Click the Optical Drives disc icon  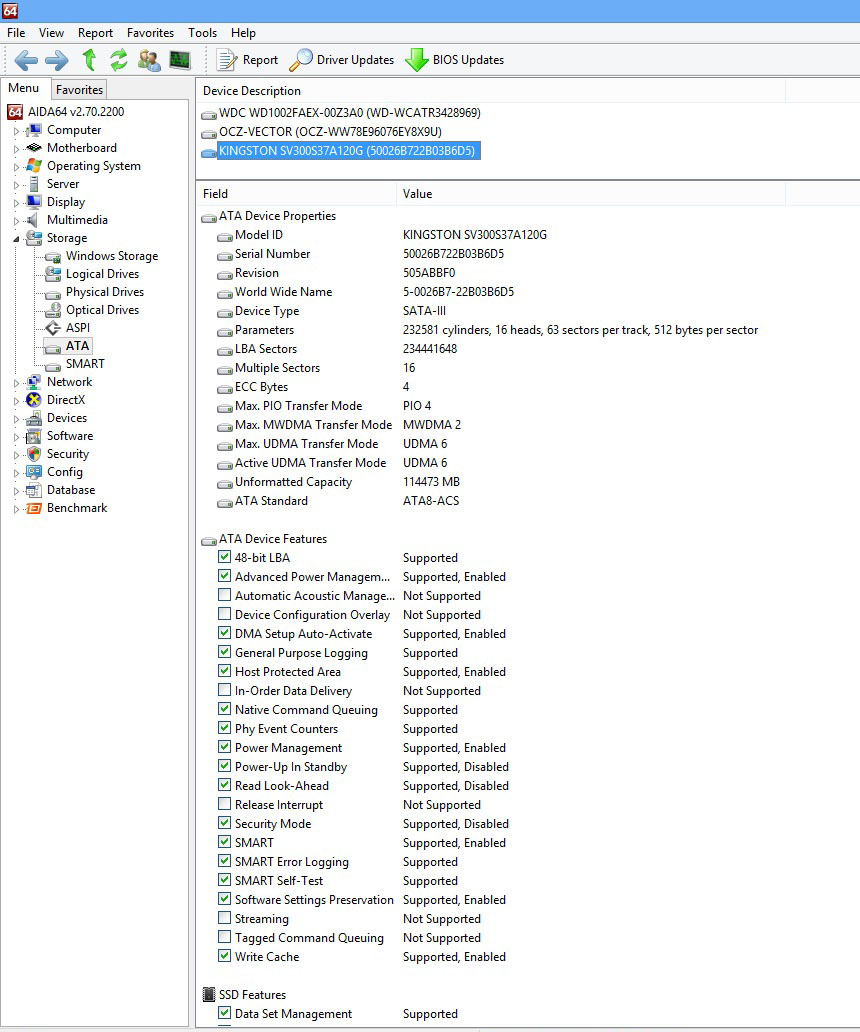(x=53, y=310)
